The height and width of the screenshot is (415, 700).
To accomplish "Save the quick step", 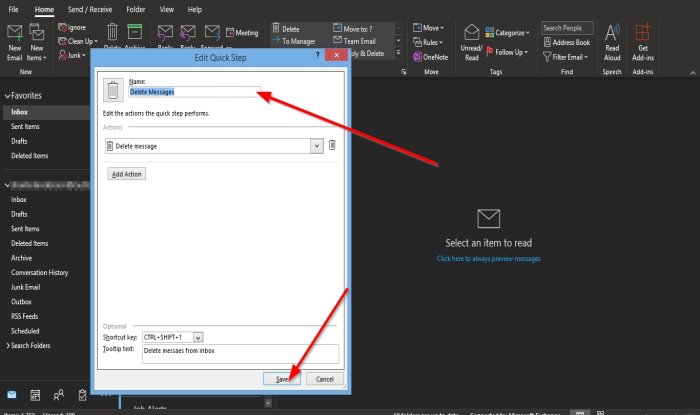I will coord(282,379).
